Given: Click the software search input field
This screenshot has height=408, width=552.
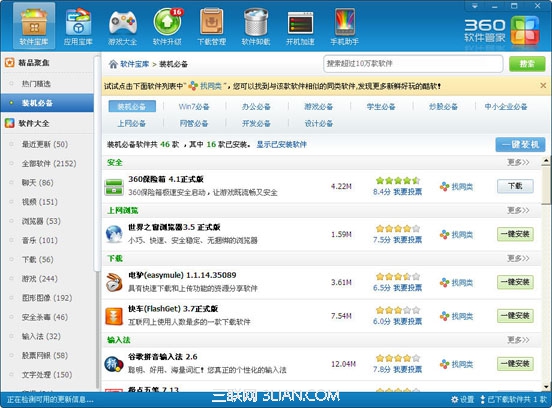Looking at the screenshot, I should (x=413, y=64).
